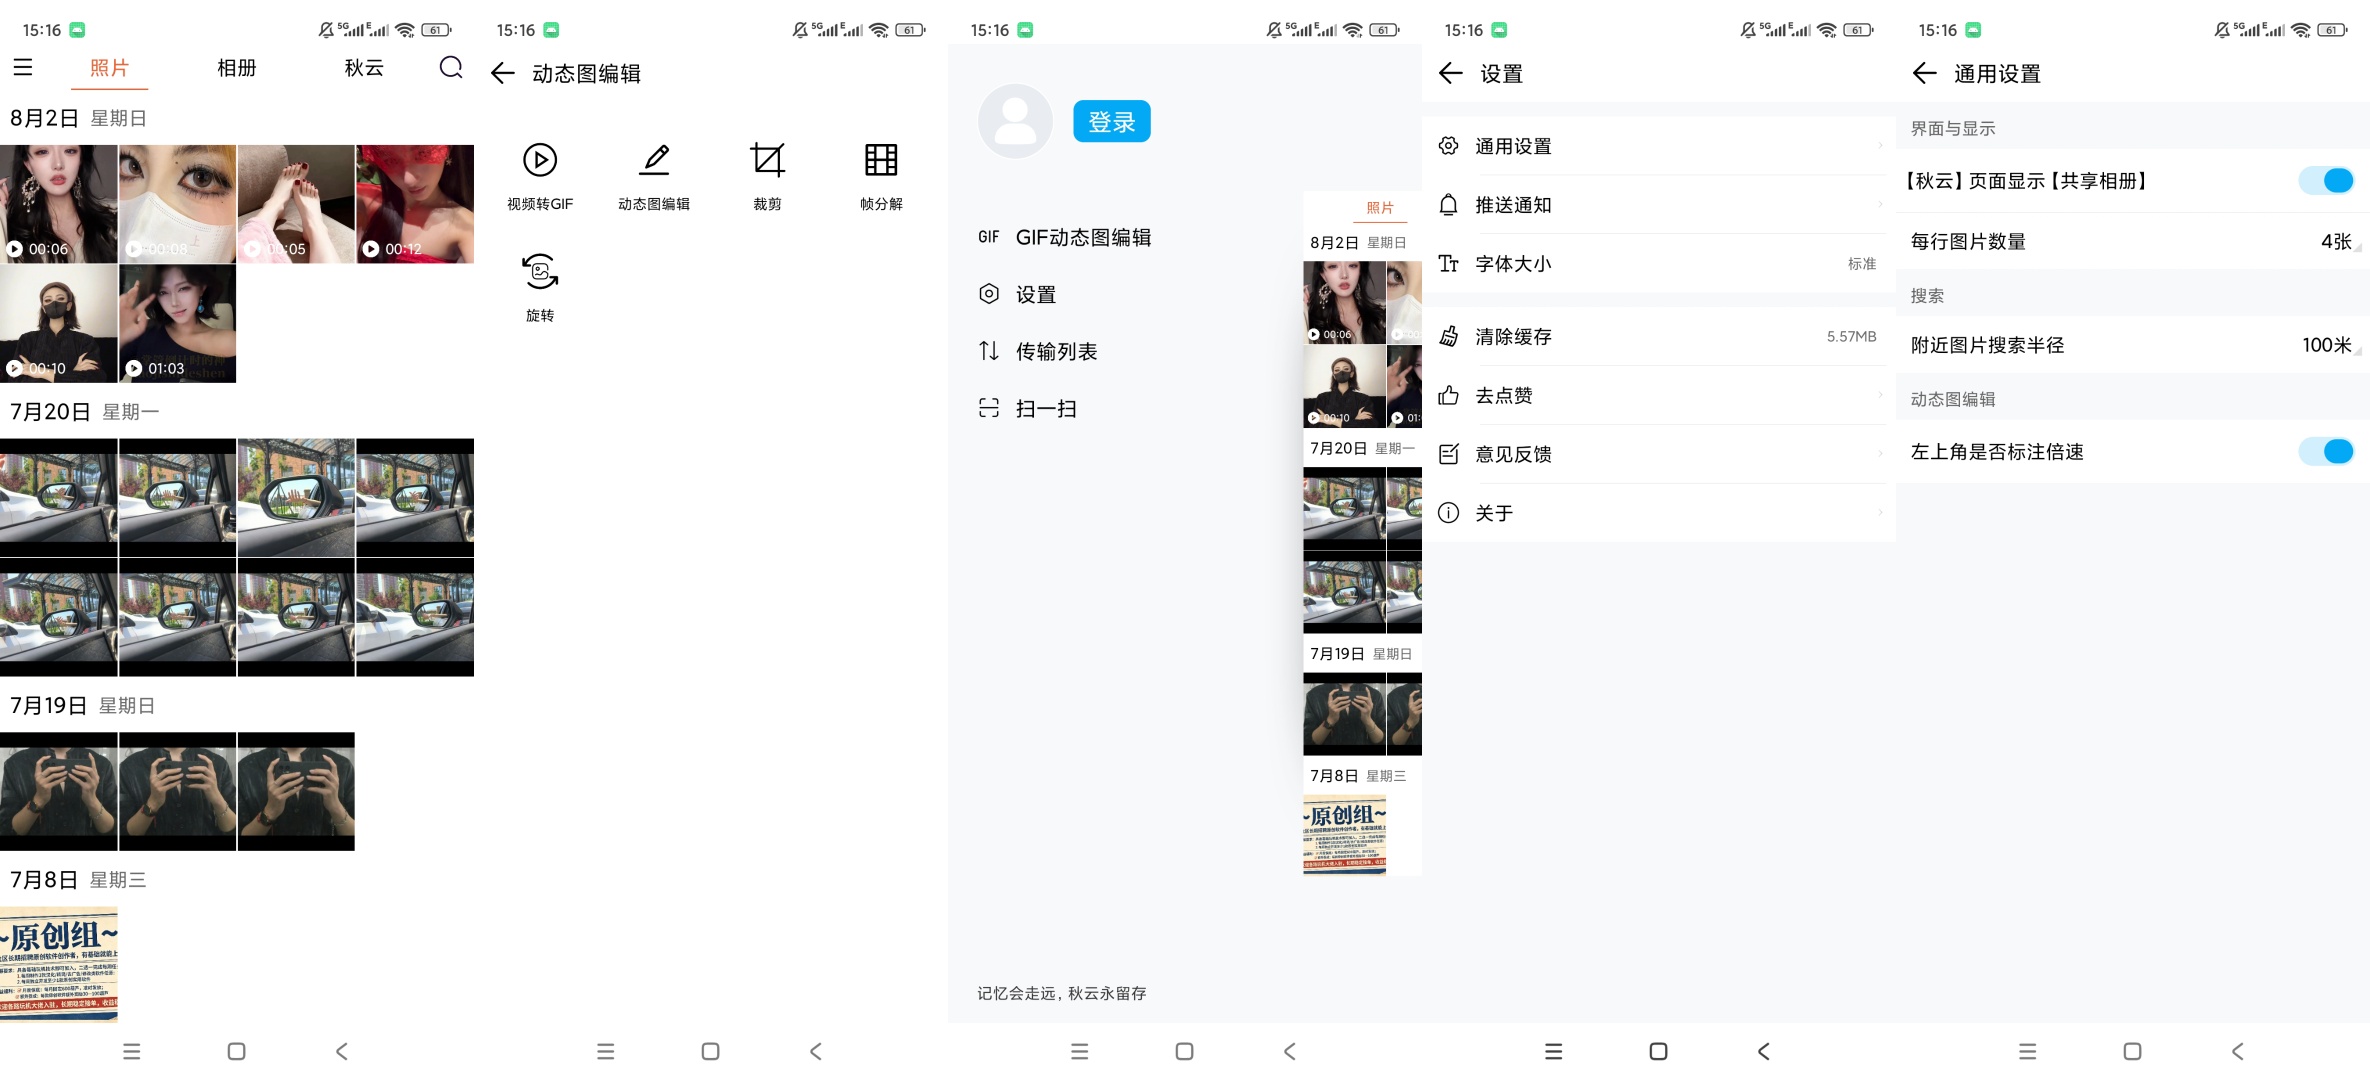Tap 去点赞 row in settings
Image resolution: width=2370 pixels, height=1080 pixels.
(x=1659, y=395)
